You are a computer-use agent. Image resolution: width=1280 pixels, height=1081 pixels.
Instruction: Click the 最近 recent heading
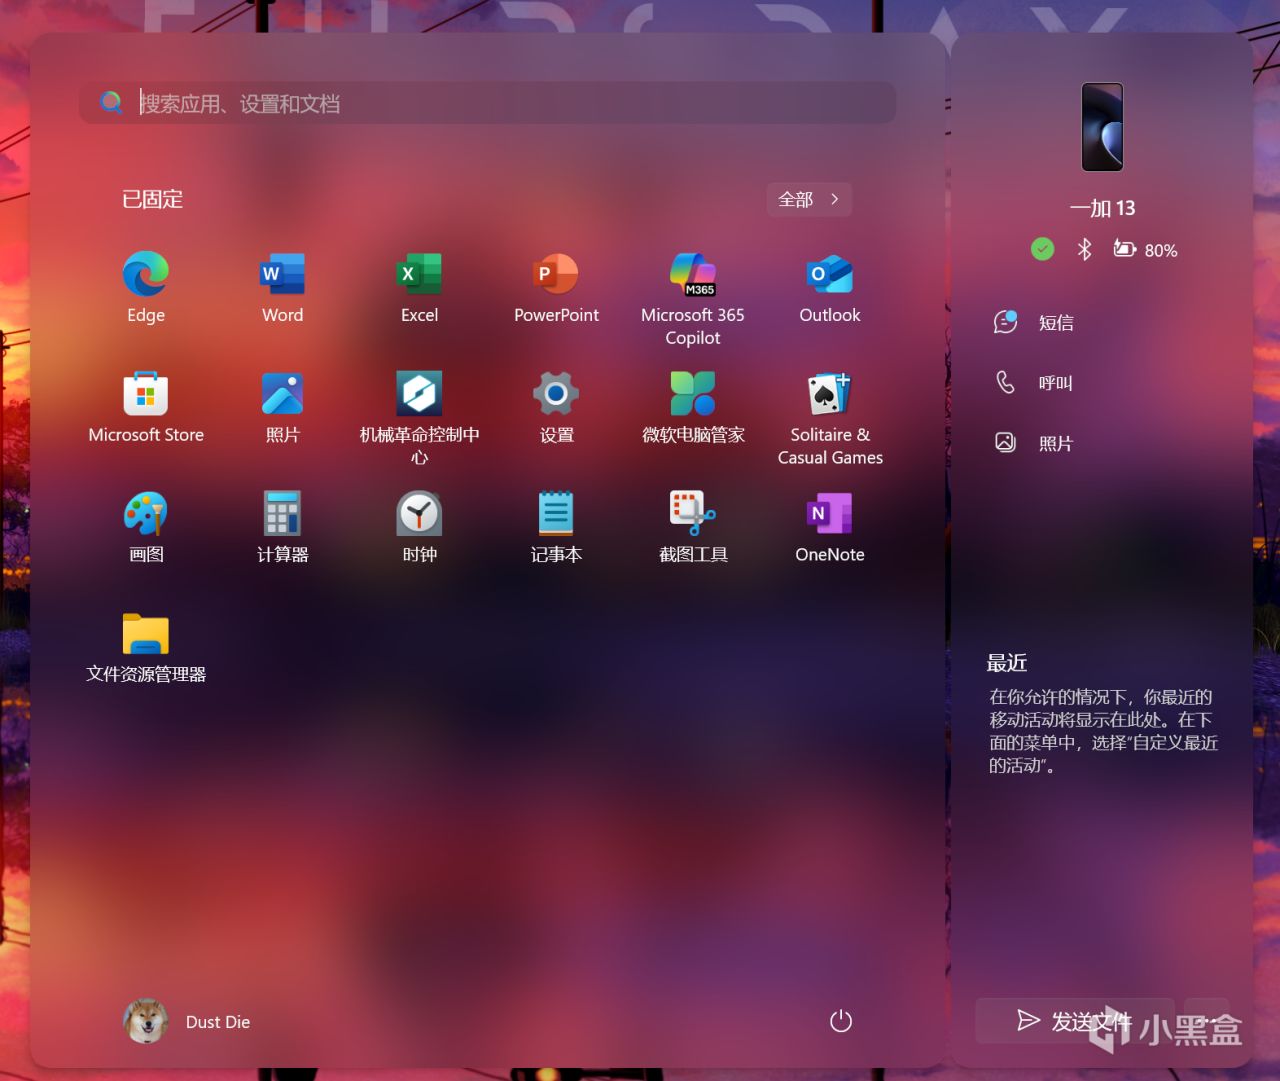[x=1007, y=663]
